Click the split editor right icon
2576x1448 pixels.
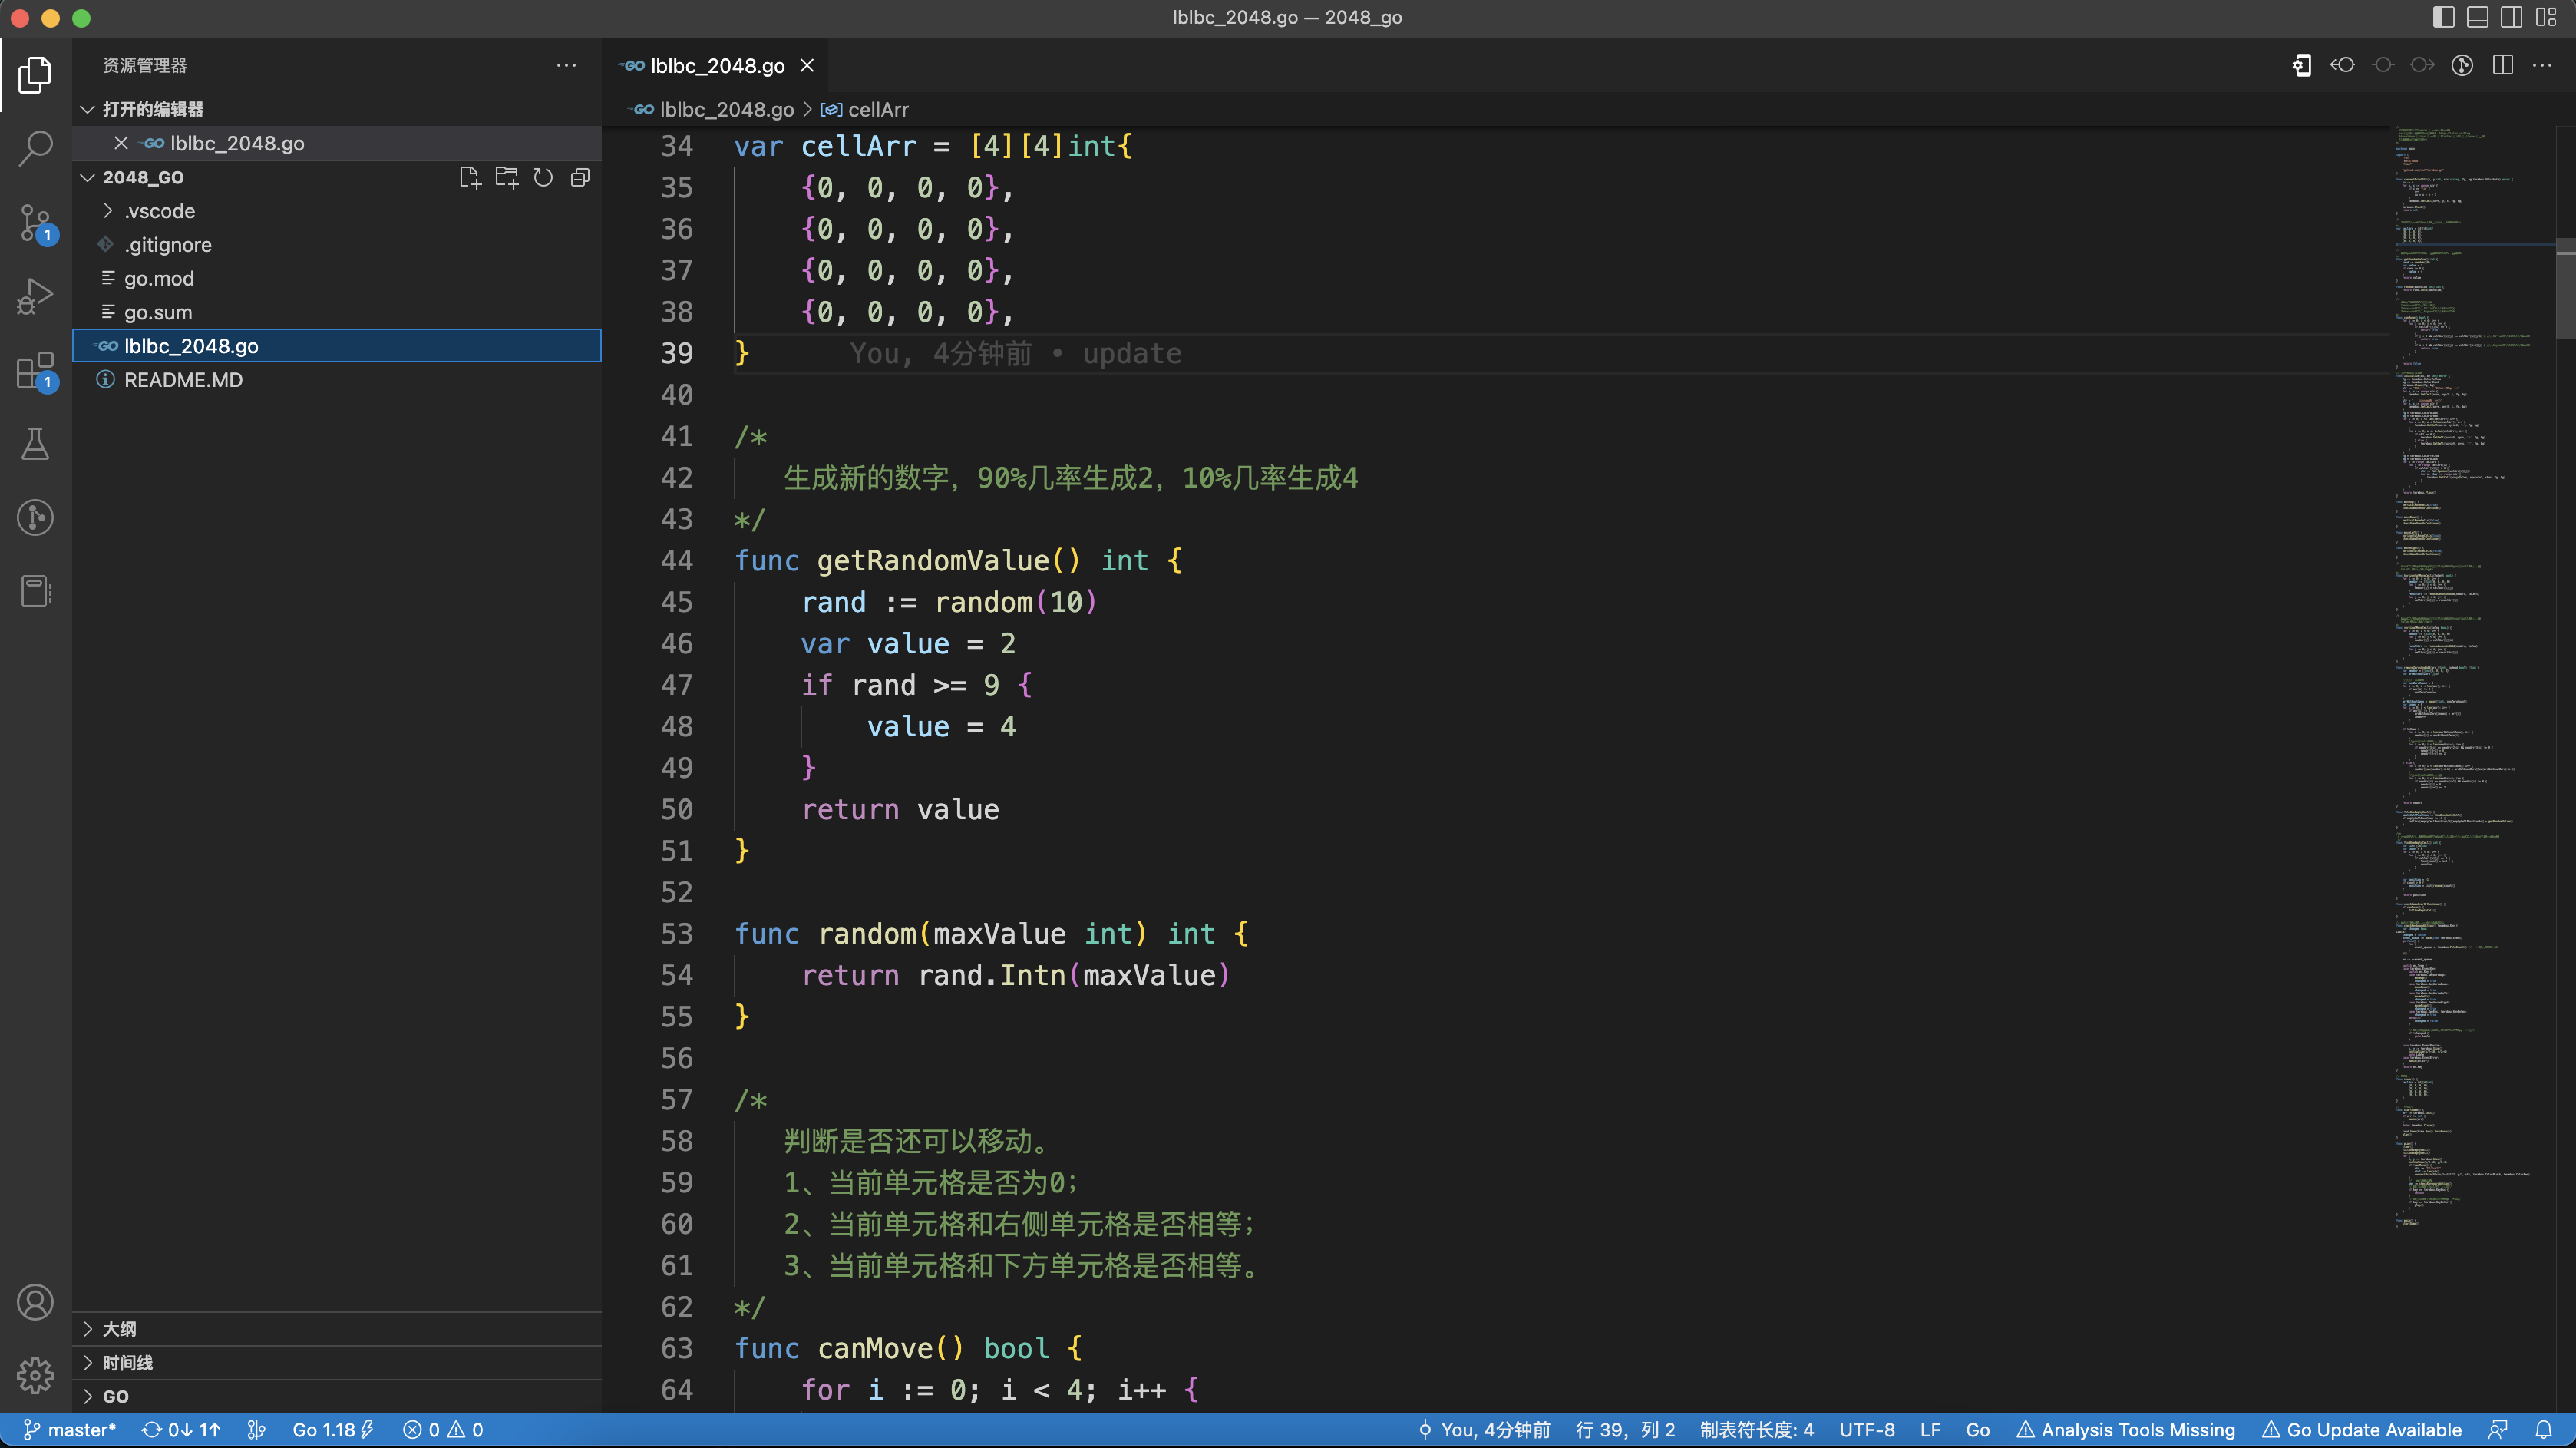tap(2503, 66)
